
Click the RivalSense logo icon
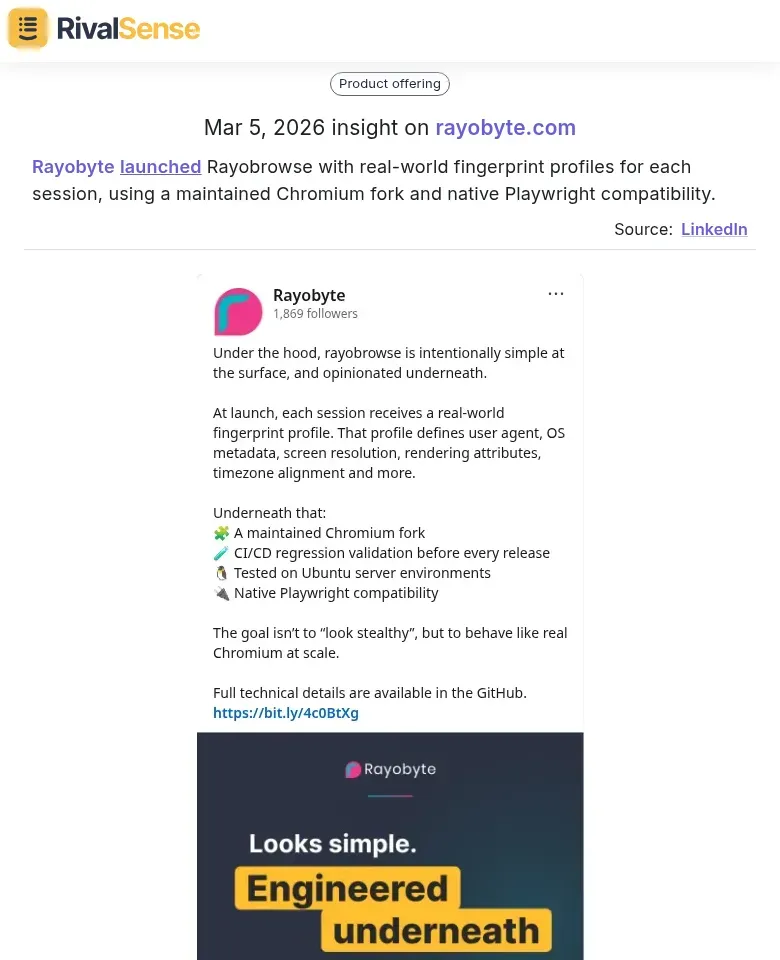click(x=27, y=28)
